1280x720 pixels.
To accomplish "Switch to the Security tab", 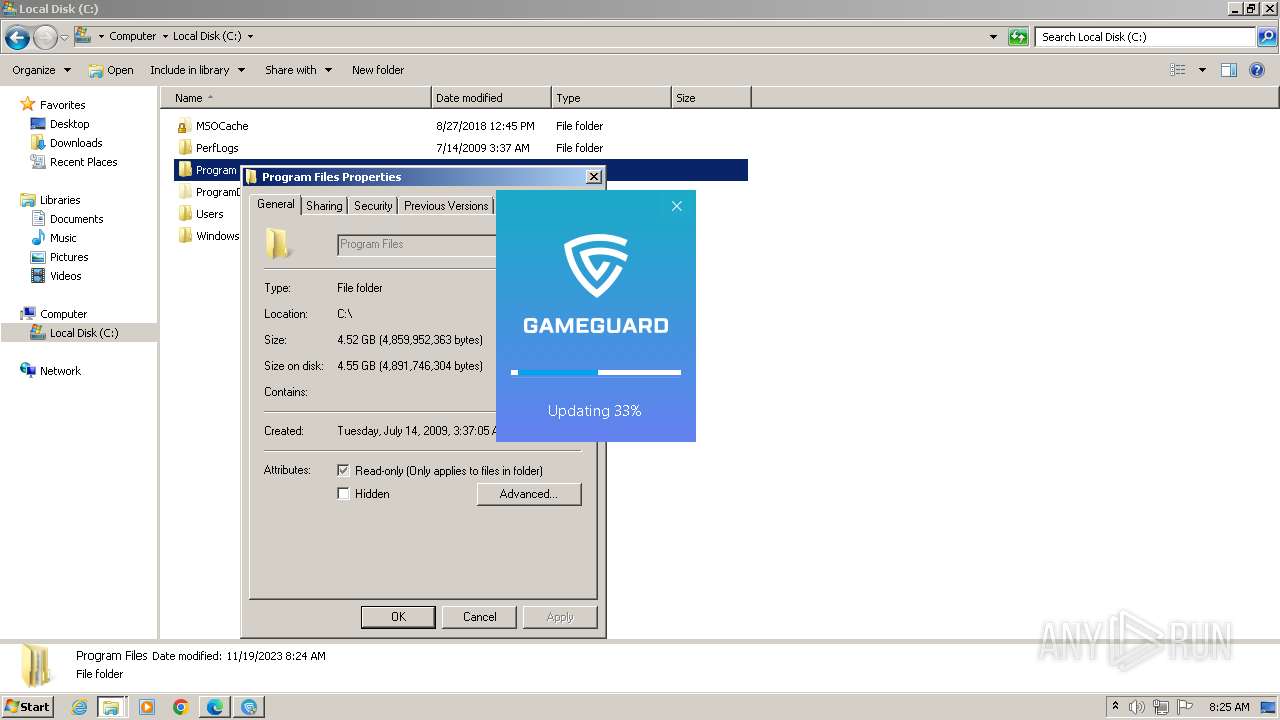I will pos(373,206).
